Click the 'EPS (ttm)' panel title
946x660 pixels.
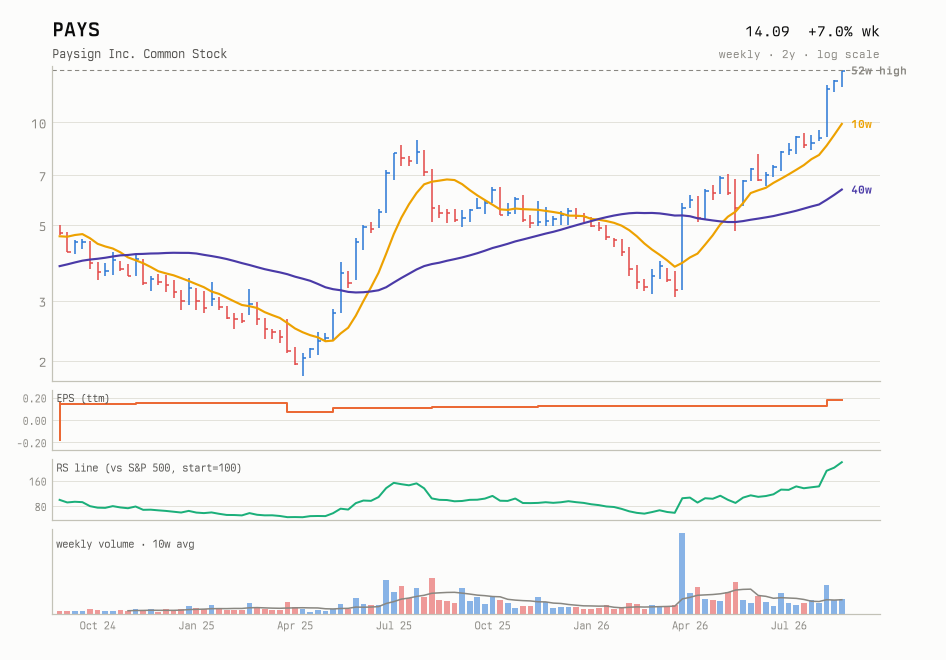pos(83,398)
